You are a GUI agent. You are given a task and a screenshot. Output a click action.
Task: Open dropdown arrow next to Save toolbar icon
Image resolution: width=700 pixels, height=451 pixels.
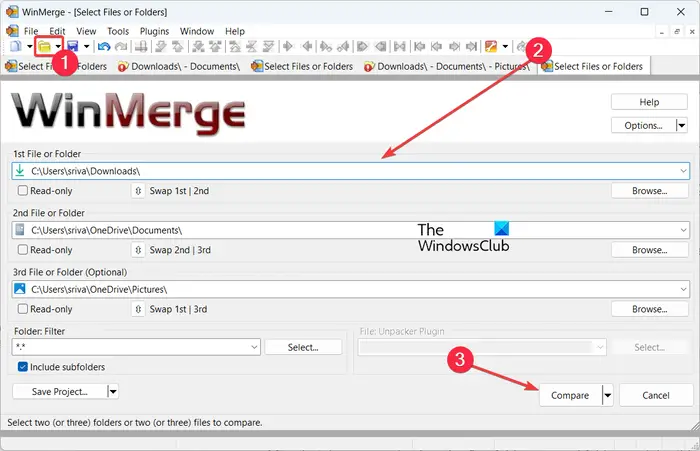point(86,46)
